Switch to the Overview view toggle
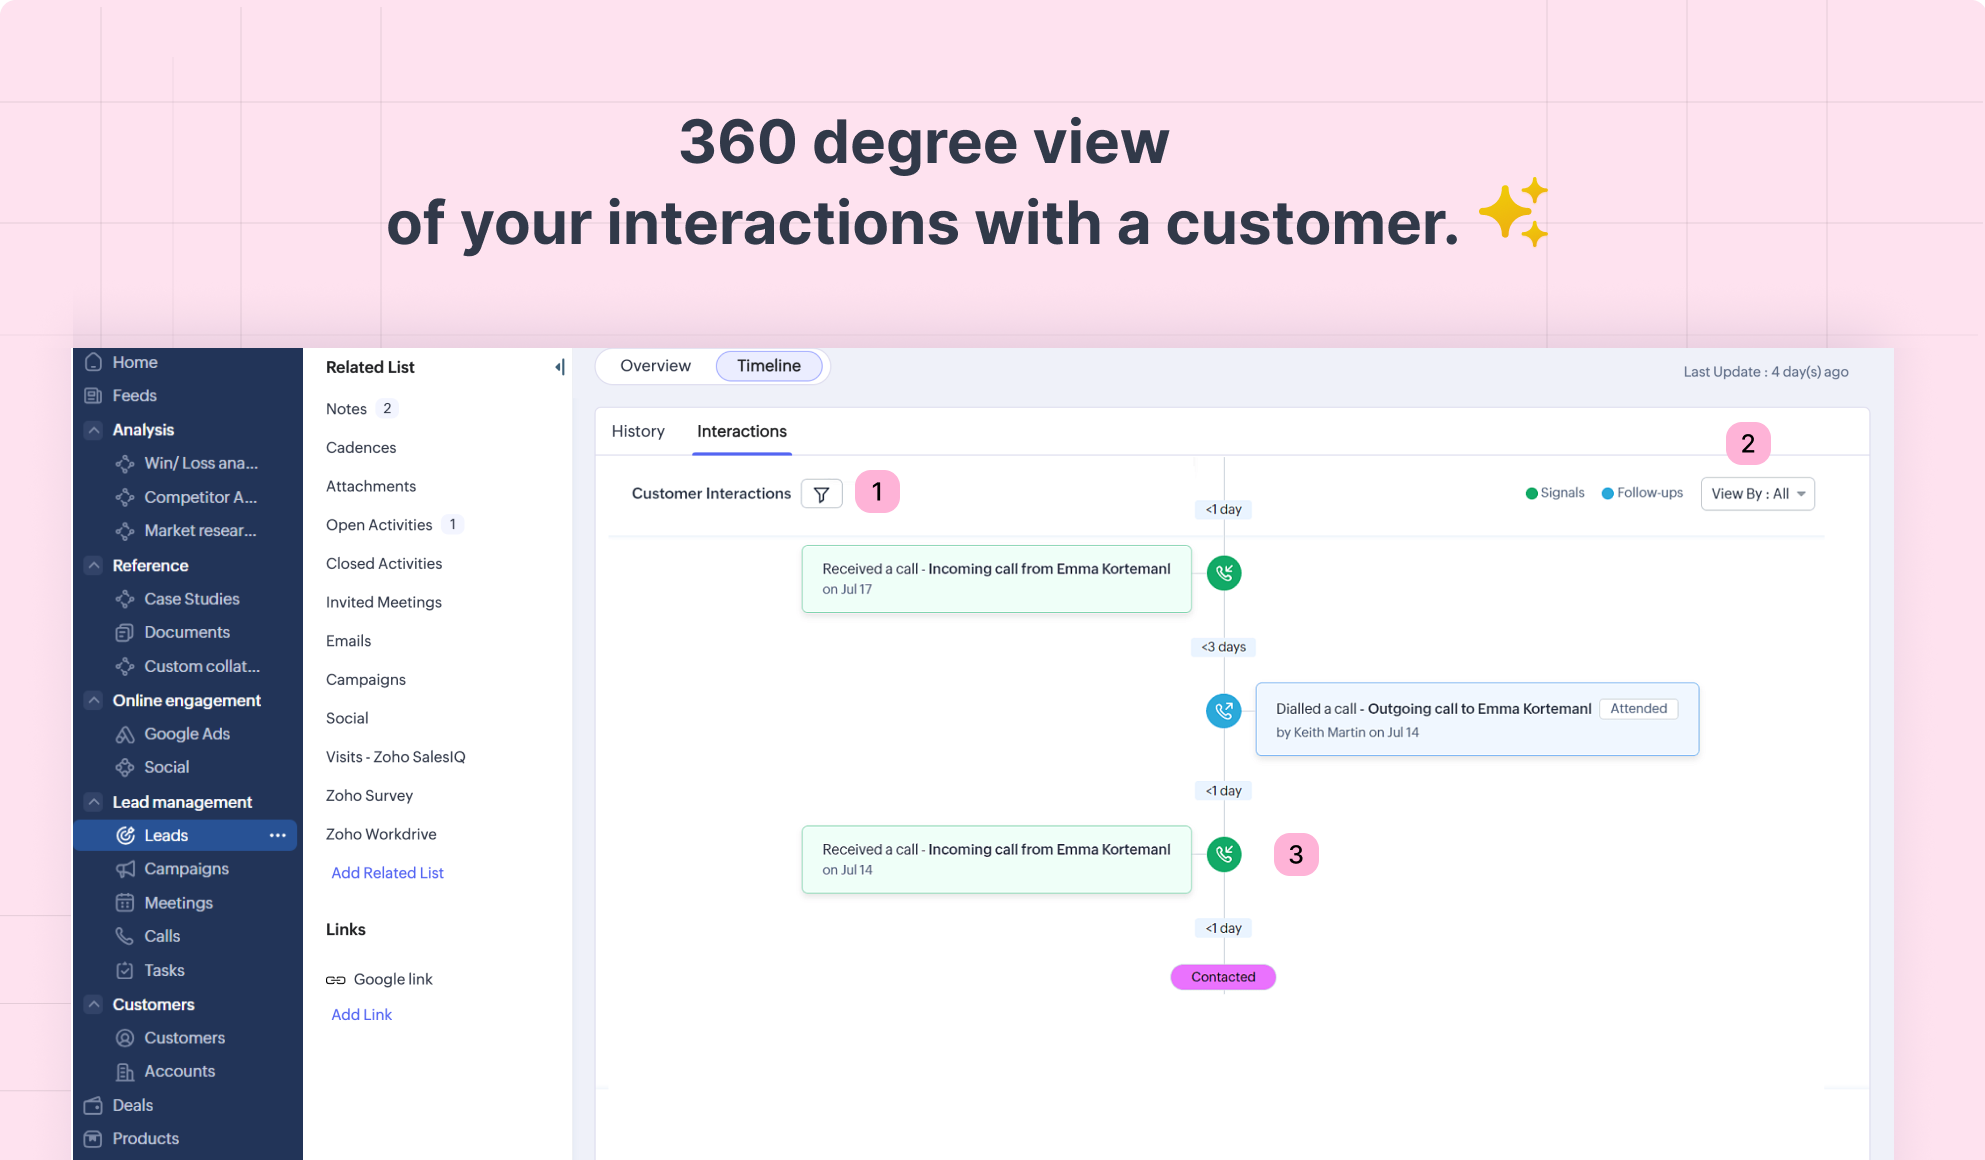Screen dimensions: 1985x1160 click(655, 366)
